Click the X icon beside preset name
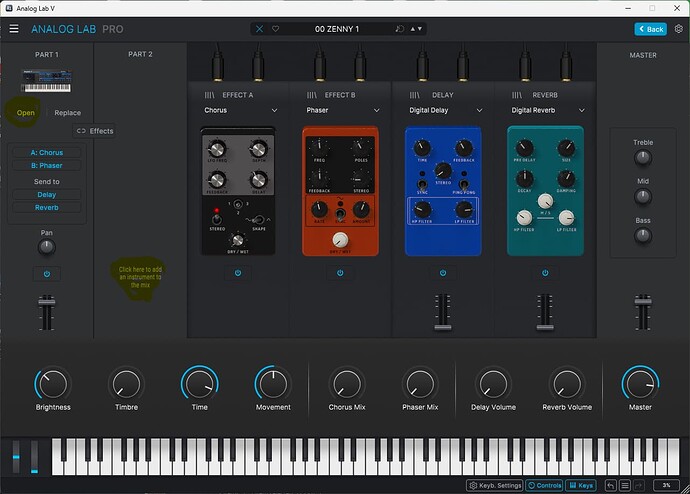The image size is (690, 494). point(260,29)
